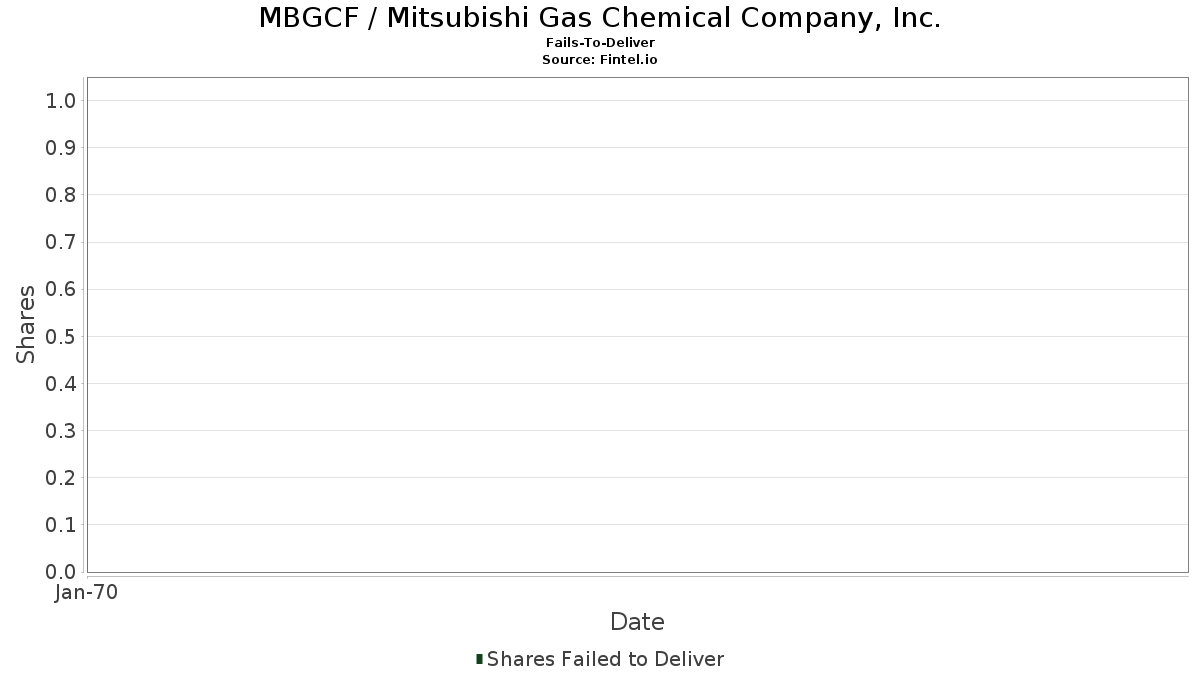
Task: Click the 0.9 y-axis tick value
Action: click(61, 148)
